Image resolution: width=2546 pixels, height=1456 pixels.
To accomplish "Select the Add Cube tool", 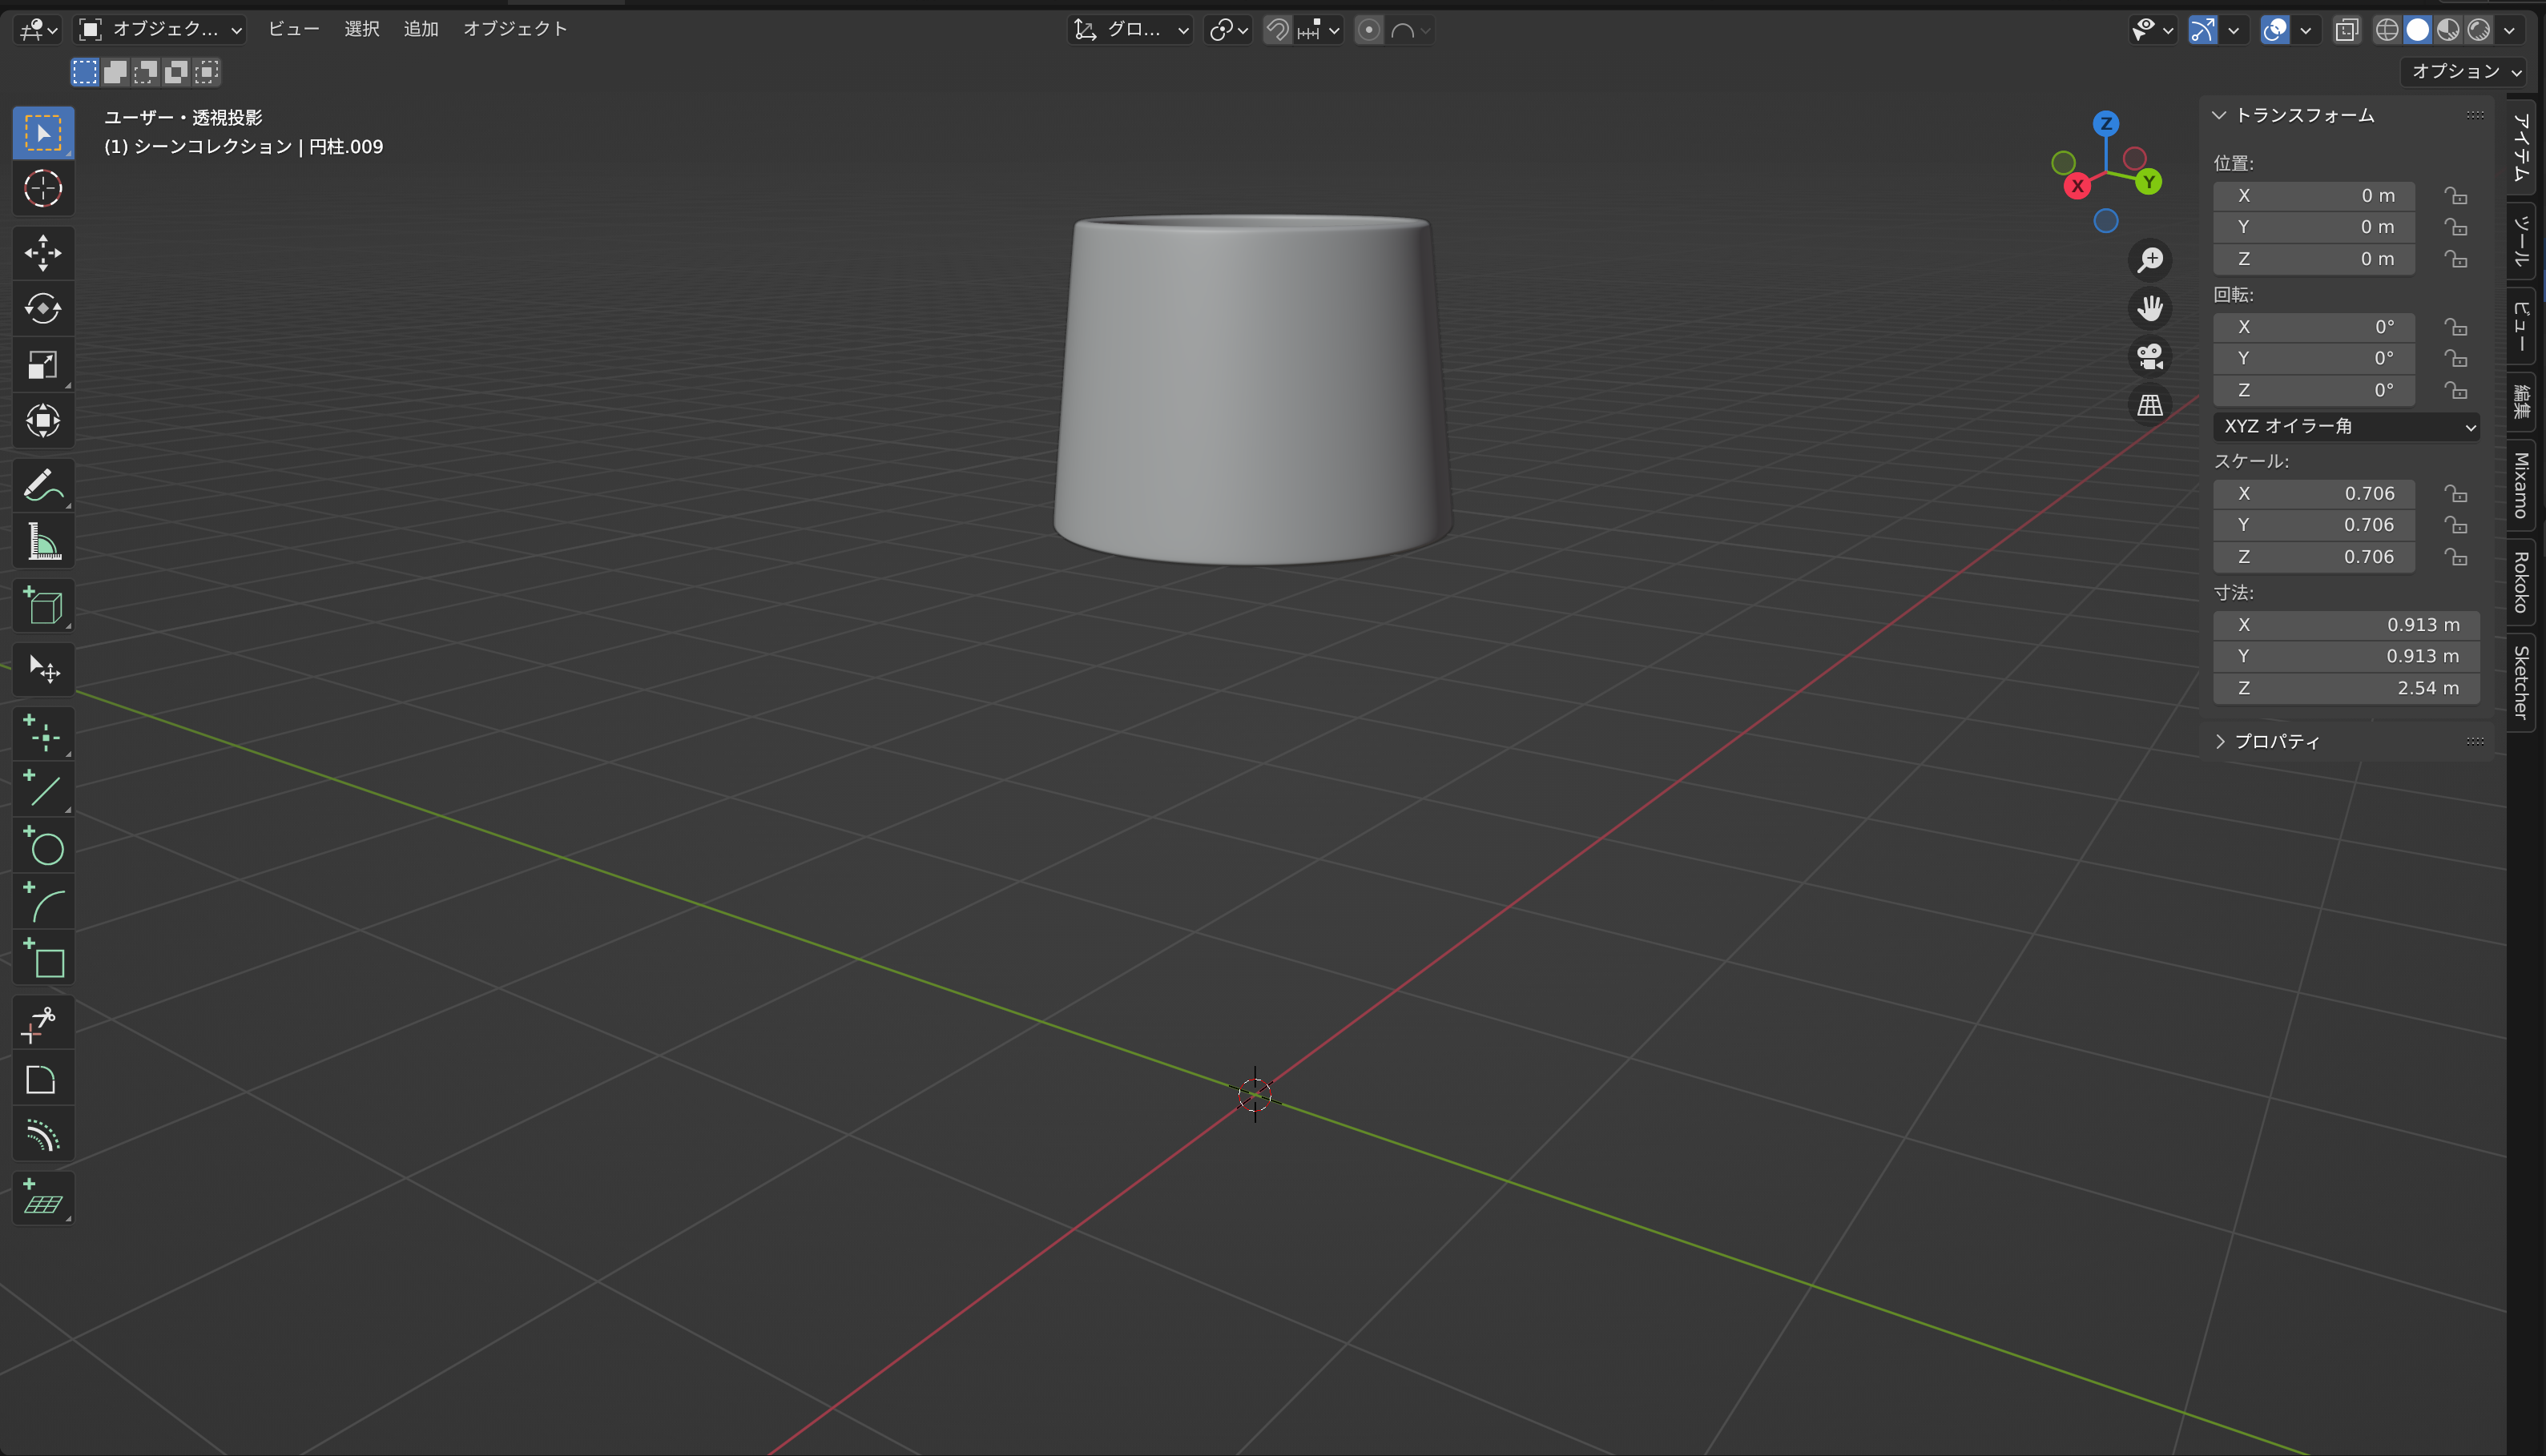I will (x=43, y=605).
